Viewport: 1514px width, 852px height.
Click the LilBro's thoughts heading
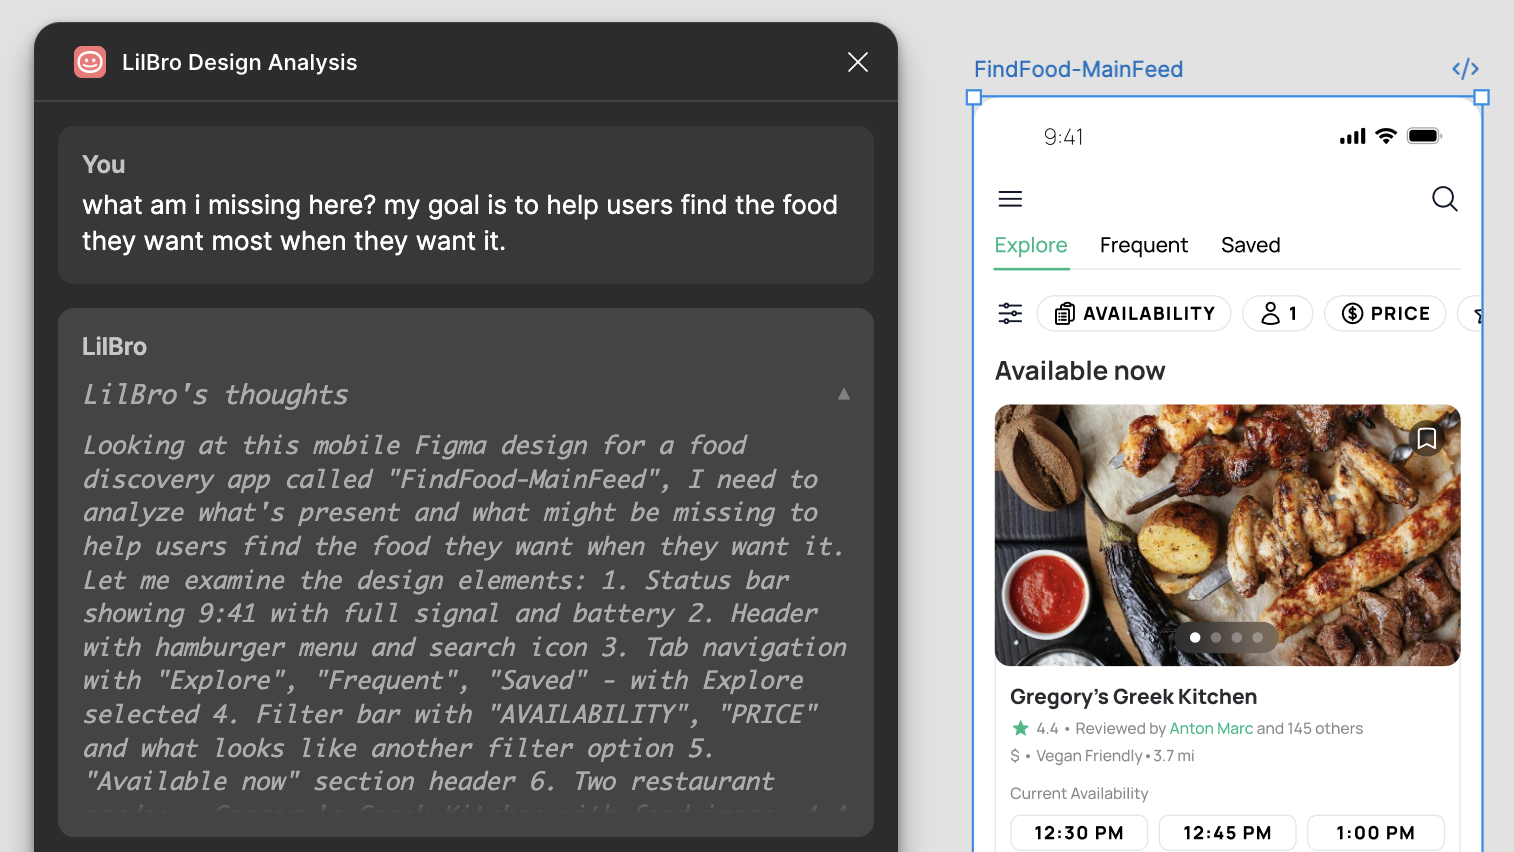216,395
